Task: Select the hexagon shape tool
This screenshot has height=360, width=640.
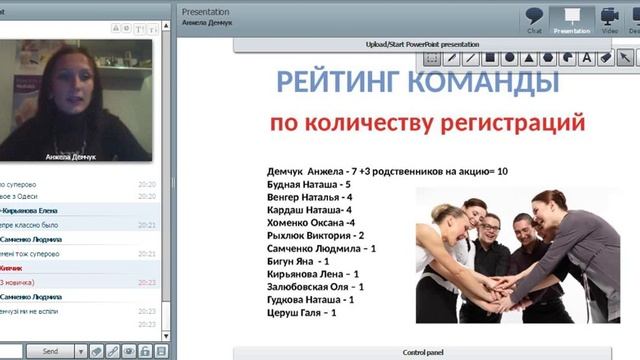Action: click(x=548, y=59)
